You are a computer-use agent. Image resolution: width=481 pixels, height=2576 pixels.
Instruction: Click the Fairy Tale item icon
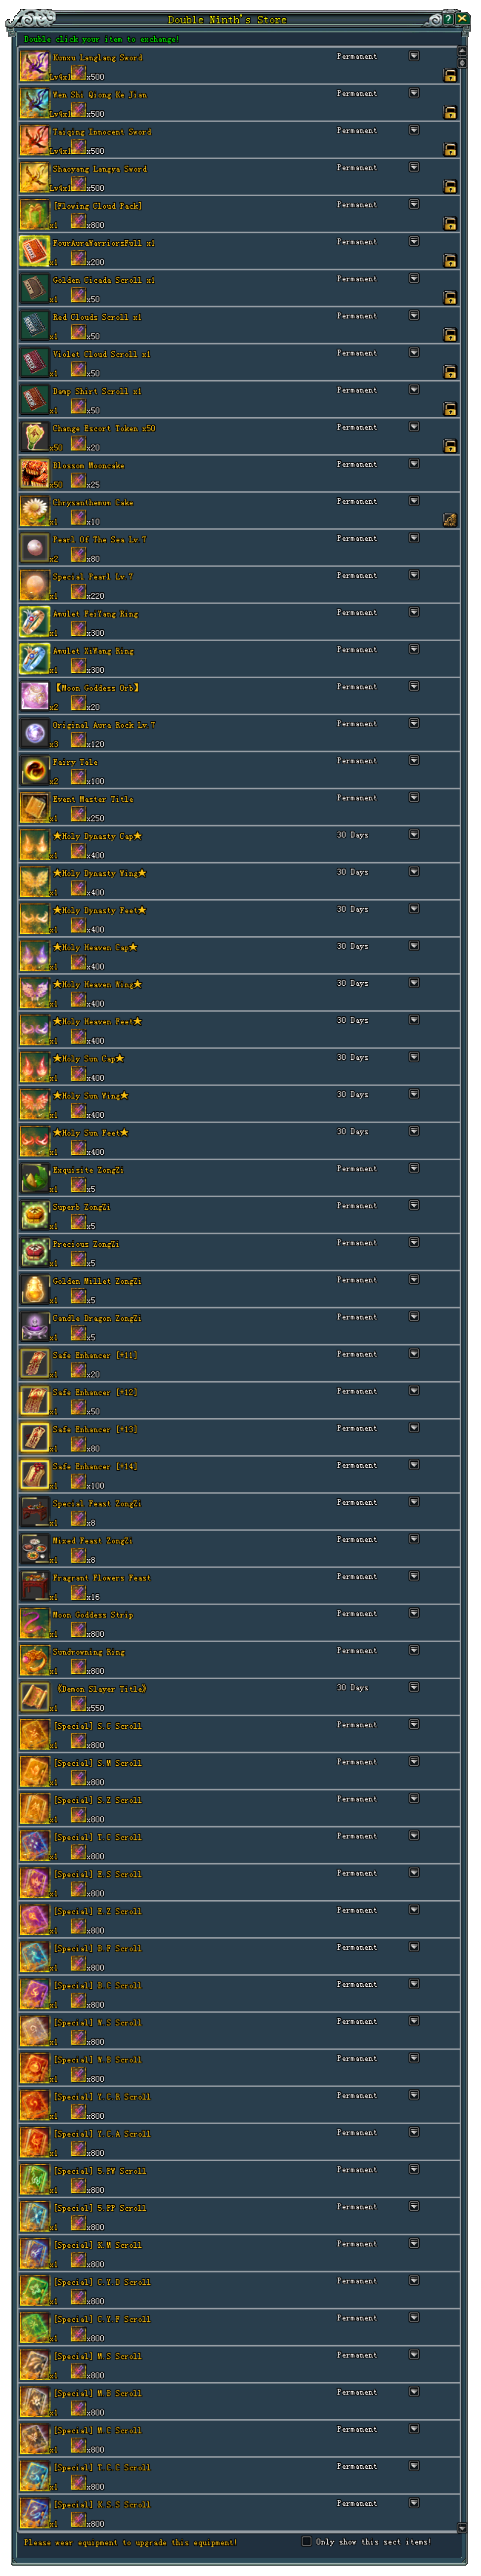pos(35,770)
